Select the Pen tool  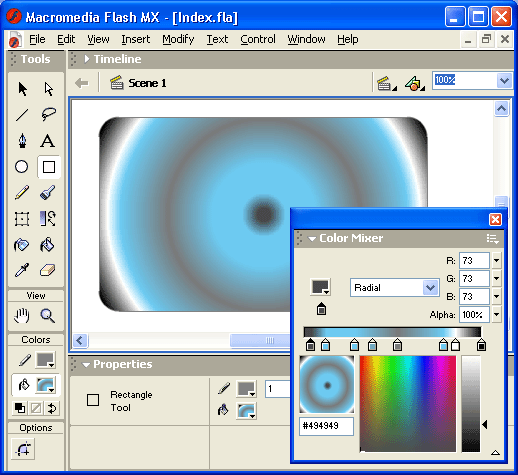[22, 140]
